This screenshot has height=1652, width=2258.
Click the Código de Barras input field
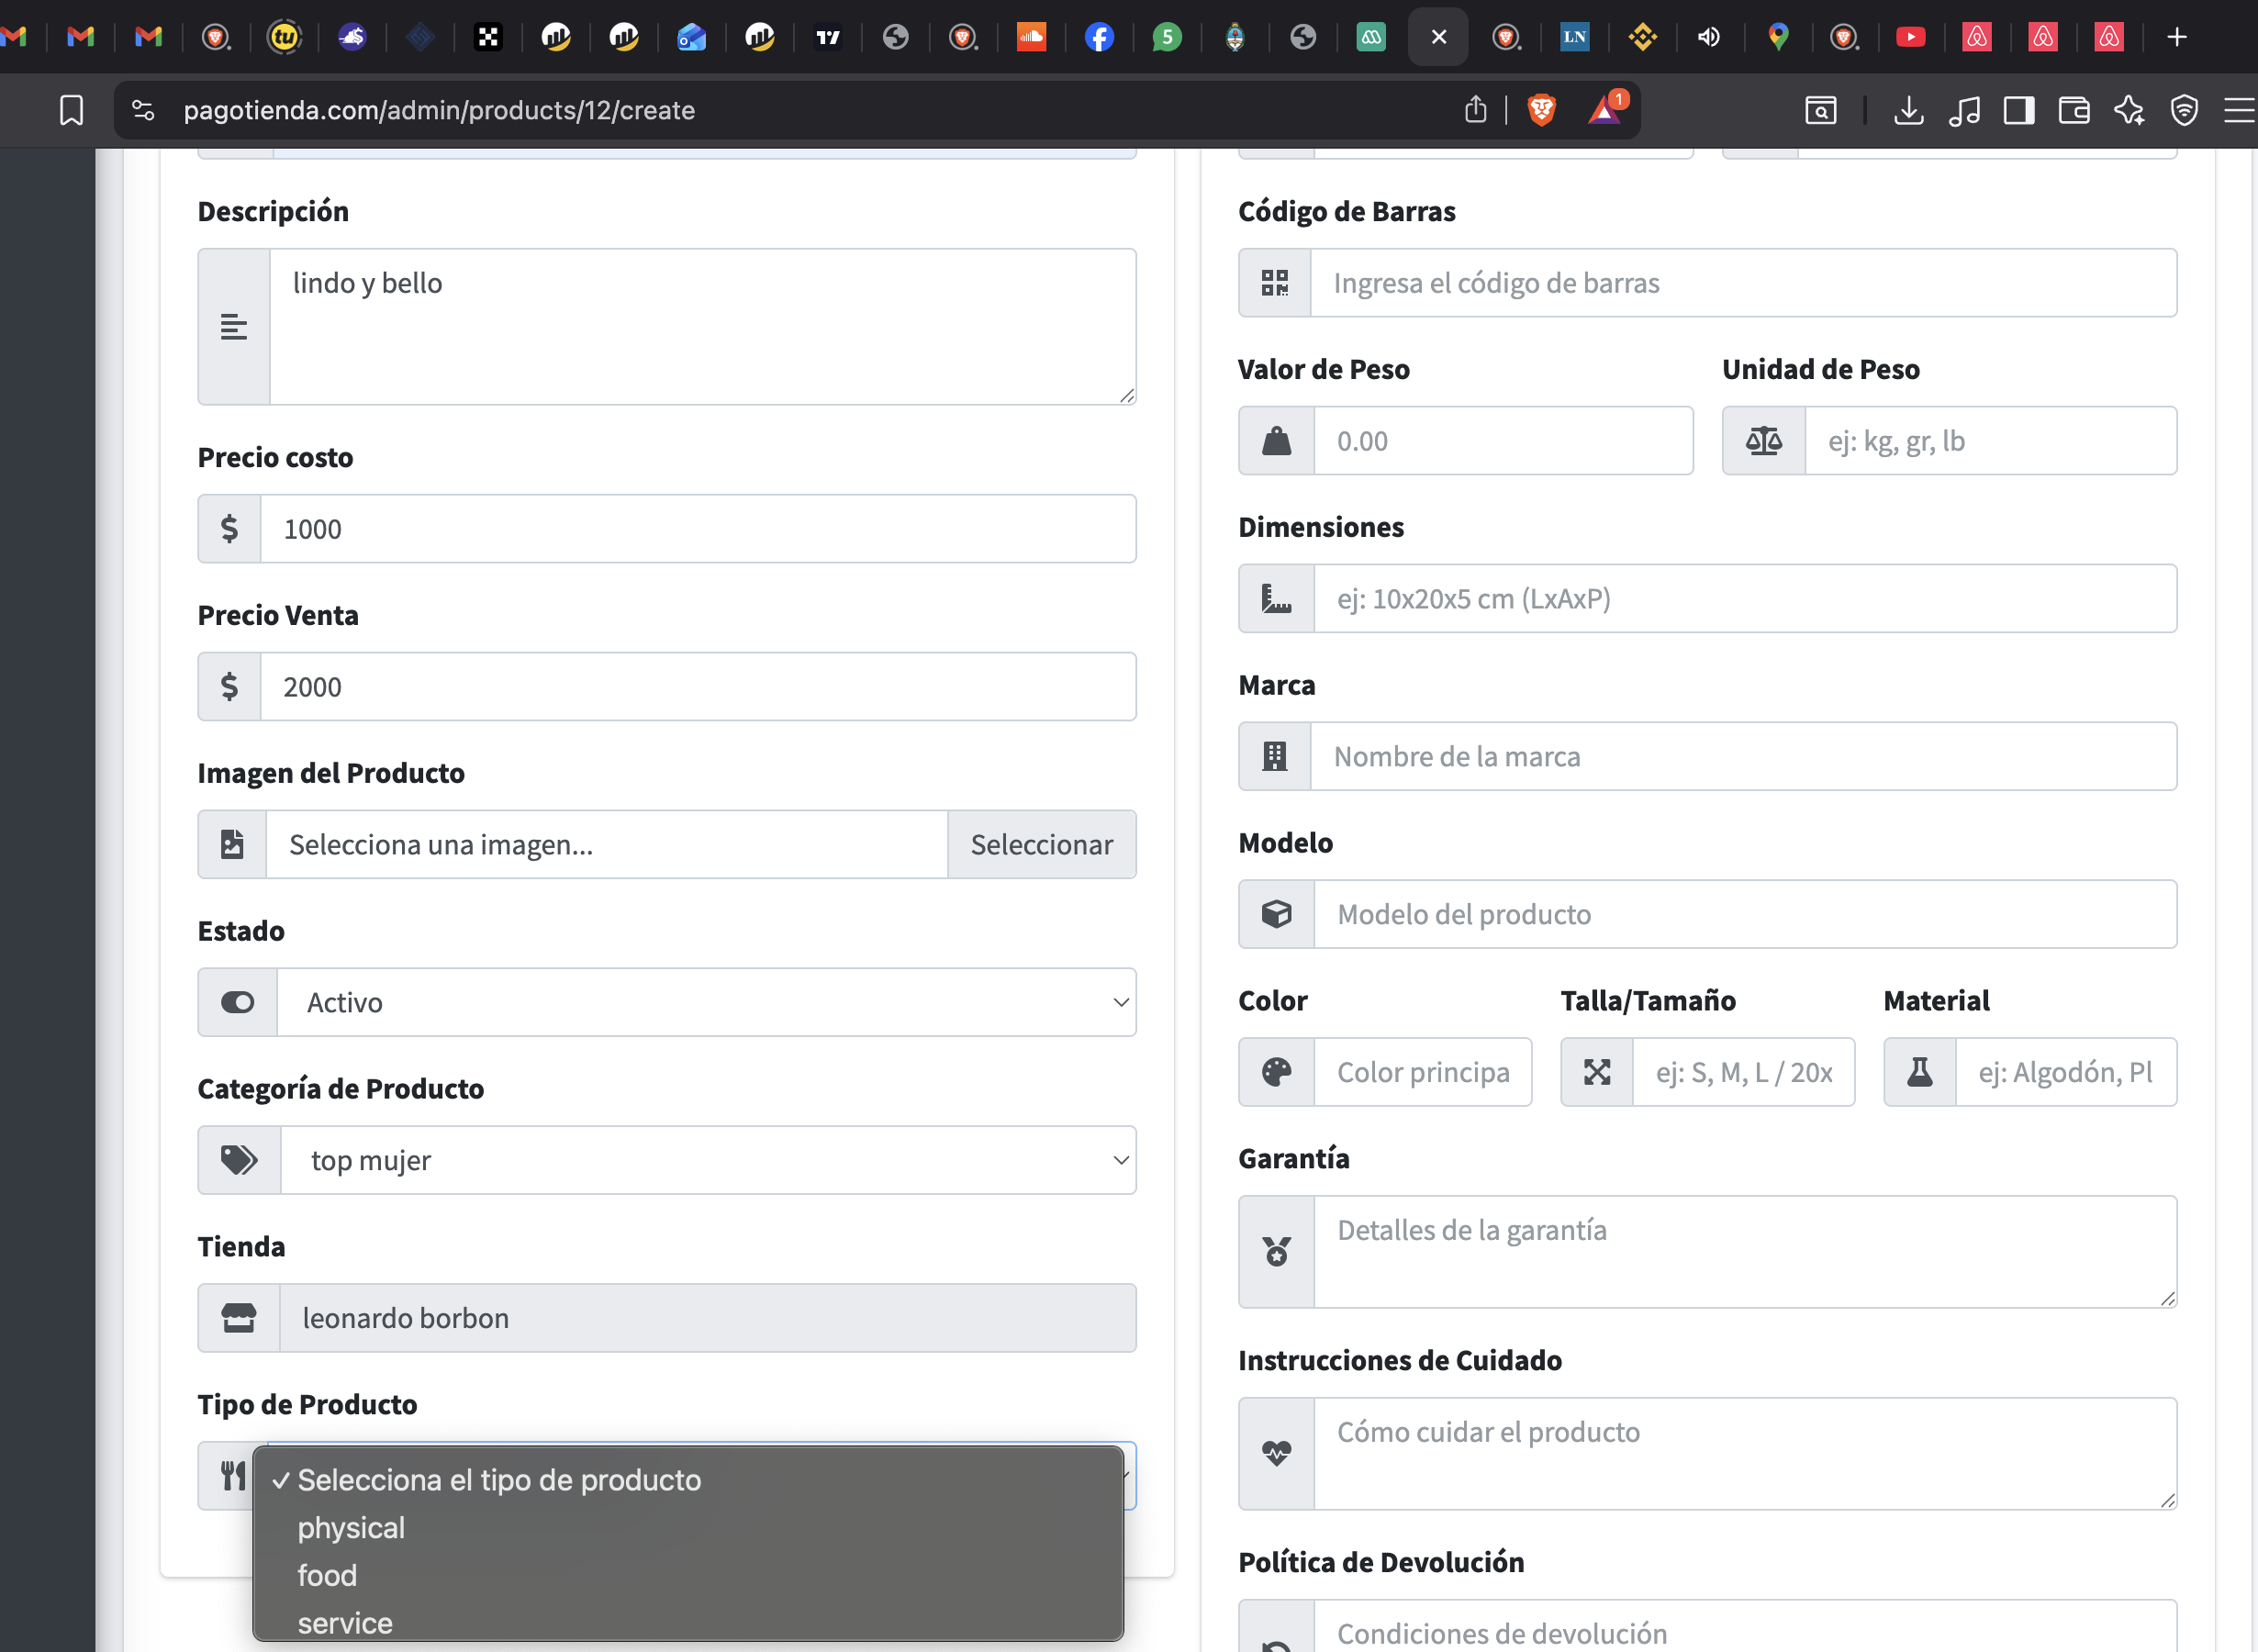click(x=1741, y=283)
